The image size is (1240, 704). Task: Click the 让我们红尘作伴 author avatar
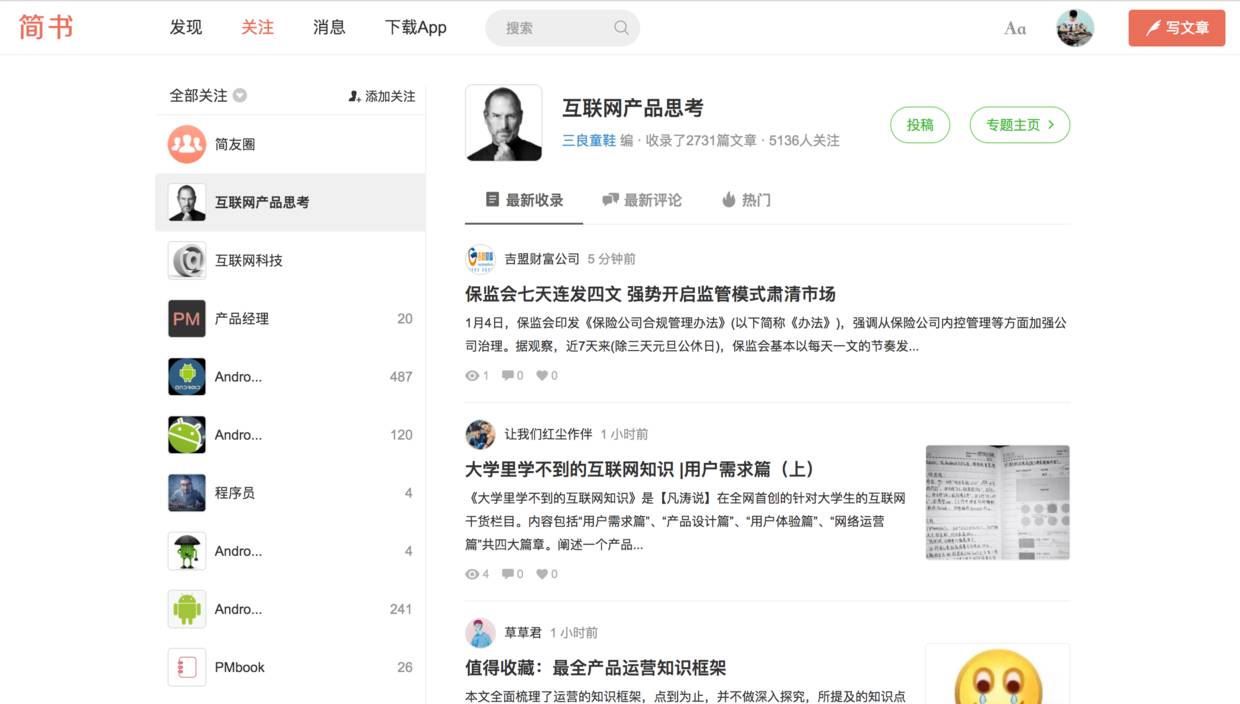(480, 434)
